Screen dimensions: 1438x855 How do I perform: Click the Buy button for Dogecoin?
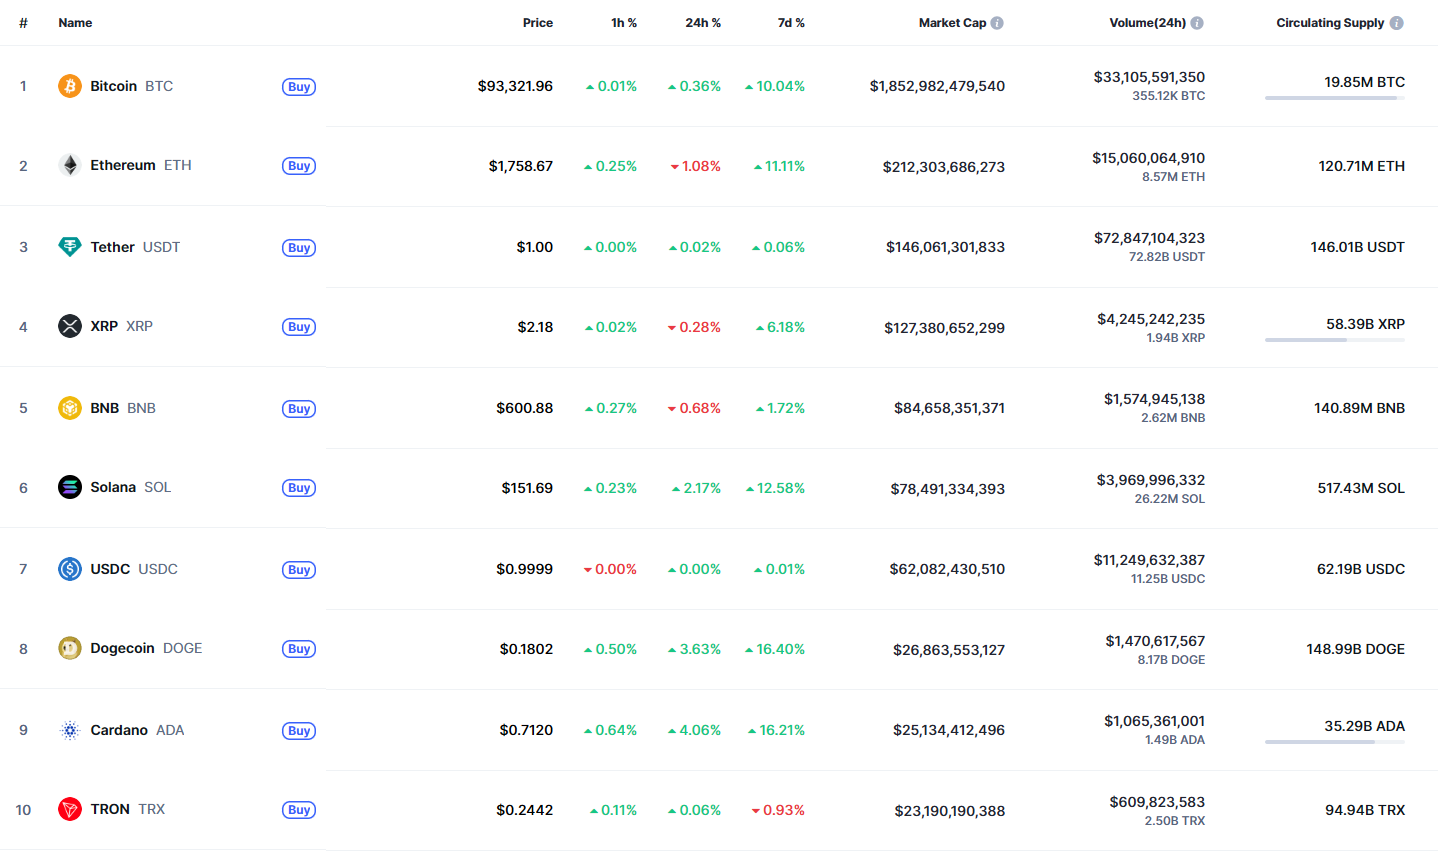299,649
